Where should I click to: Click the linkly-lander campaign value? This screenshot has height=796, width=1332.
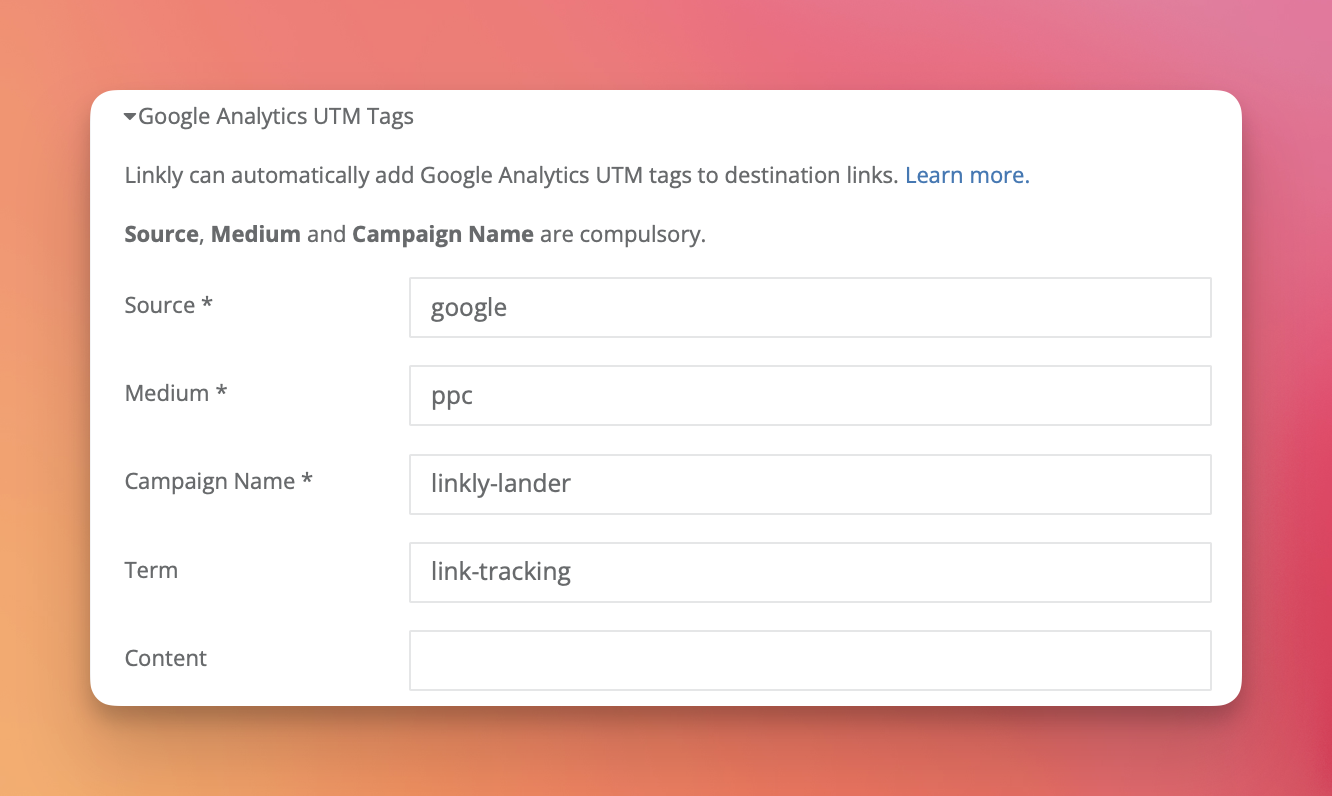(x=499, y=484)
